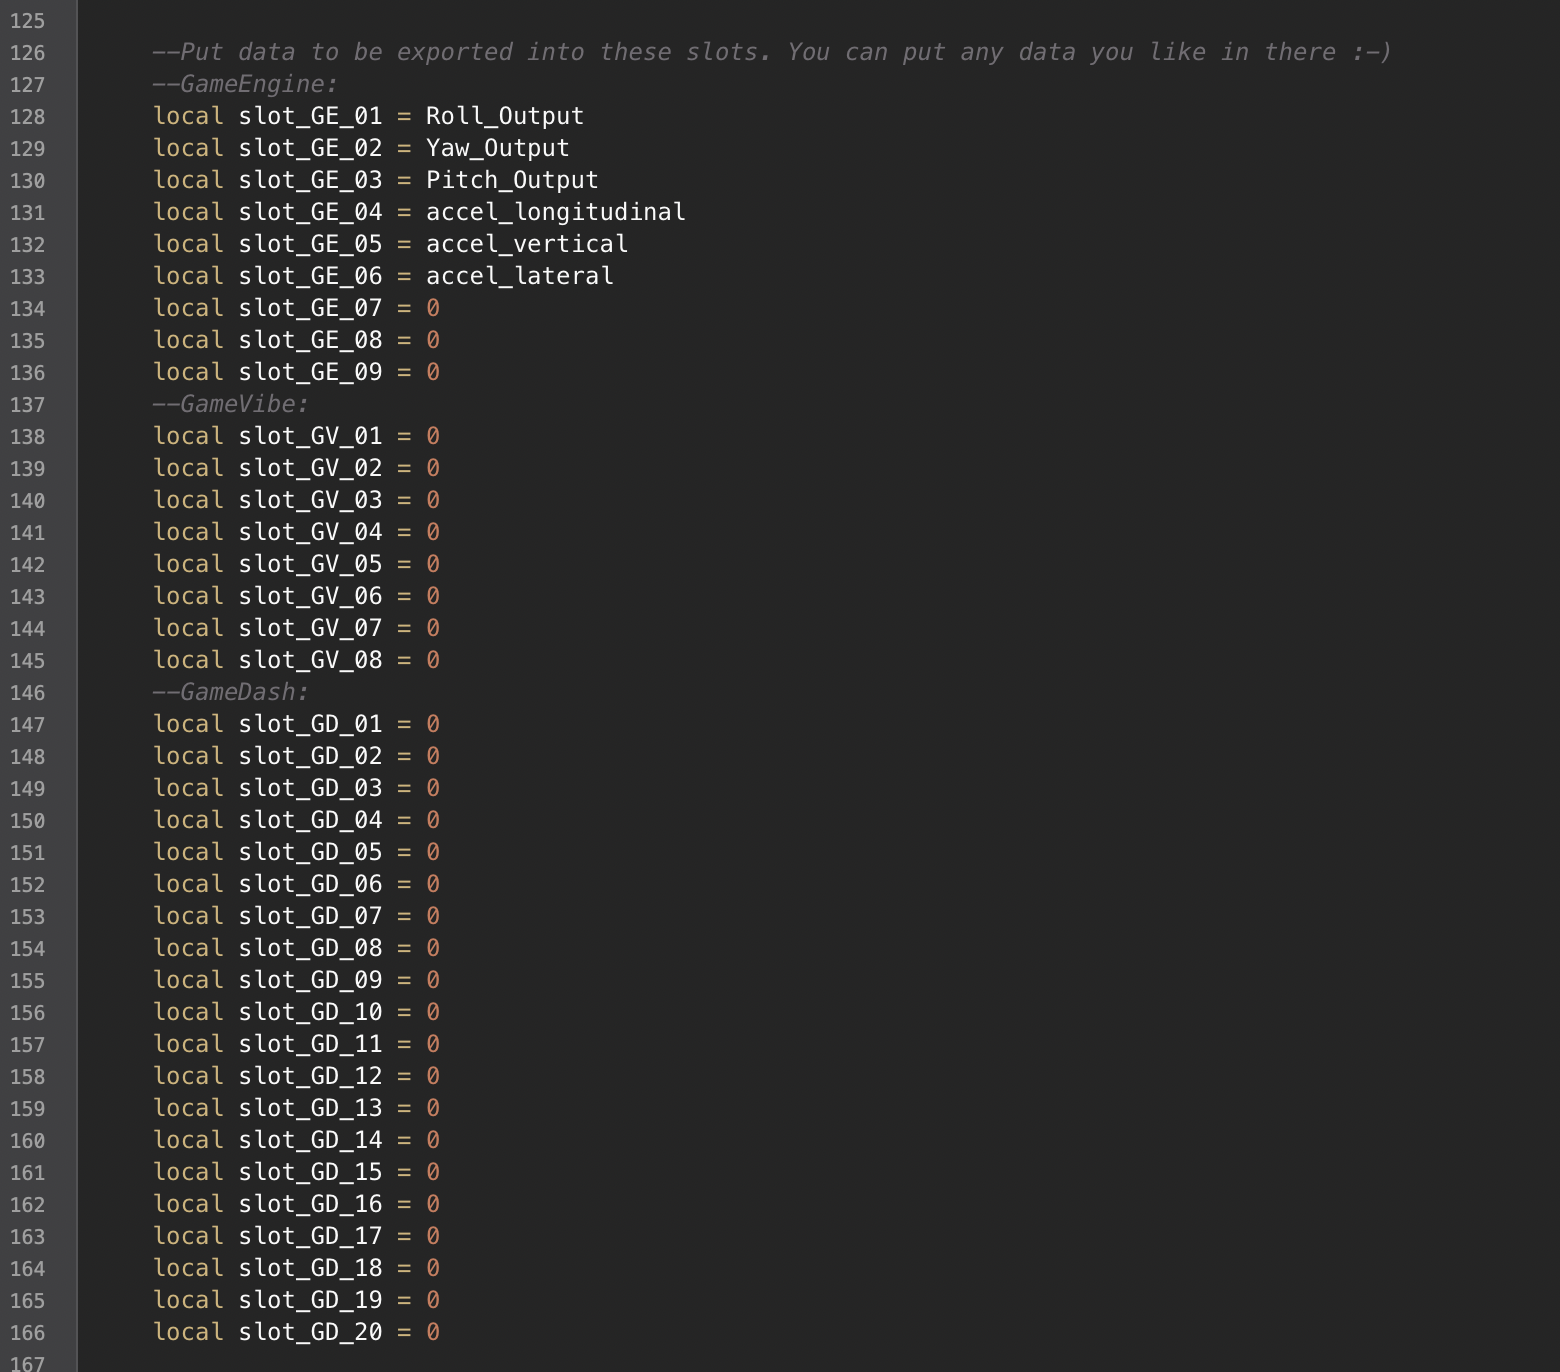The image size is (1560, 1372).
Task: Click the slot_GD_01 variable name
Action: [310, 724]
